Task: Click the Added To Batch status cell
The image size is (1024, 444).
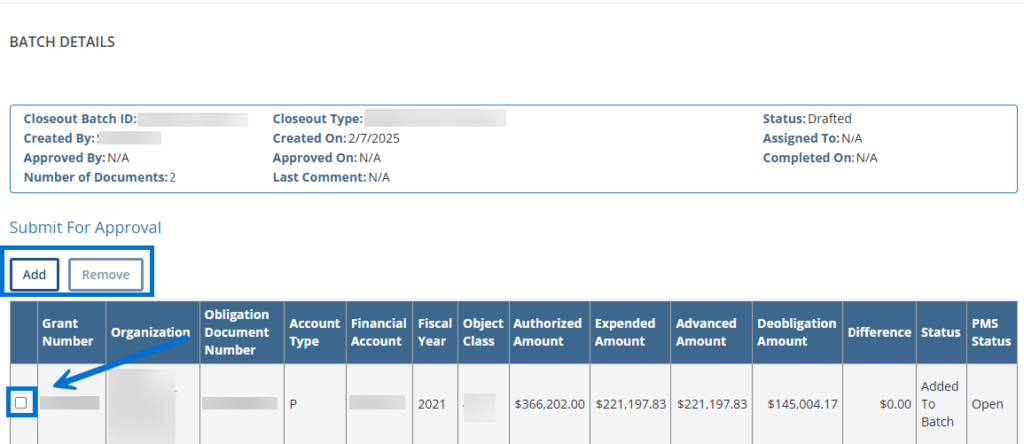Action: [939, 404]
